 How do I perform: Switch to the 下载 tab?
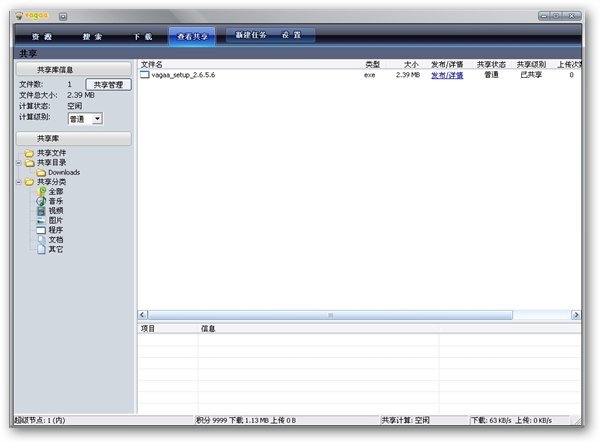click(143, 37)
